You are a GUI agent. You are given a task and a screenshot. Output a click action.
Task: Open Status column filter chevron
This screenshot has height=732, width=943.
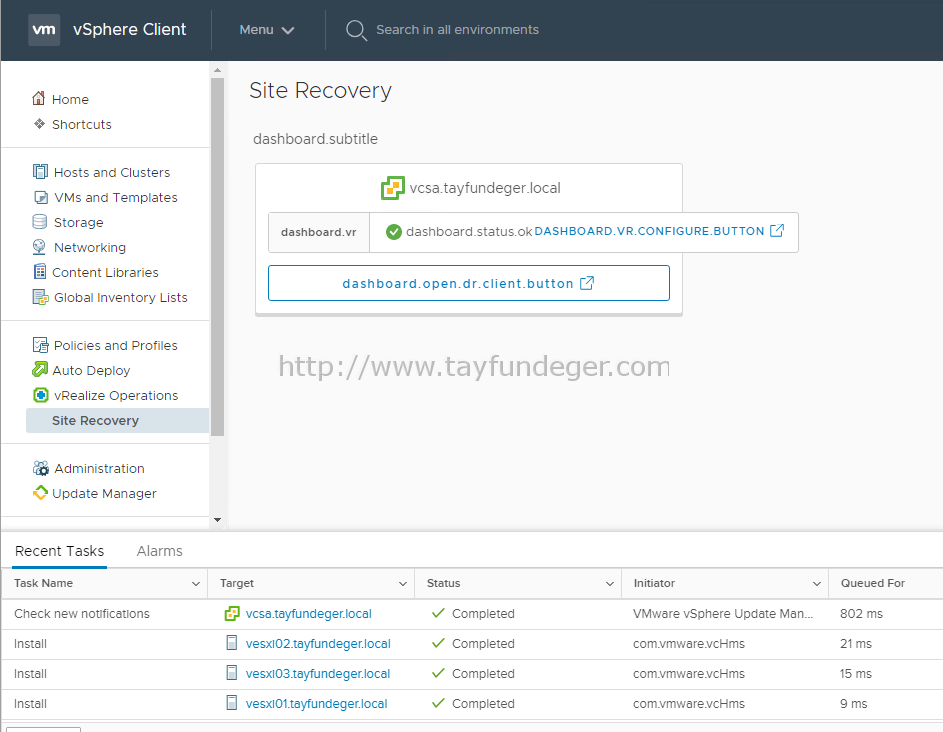pyautogui.click(x=609, y=583)
